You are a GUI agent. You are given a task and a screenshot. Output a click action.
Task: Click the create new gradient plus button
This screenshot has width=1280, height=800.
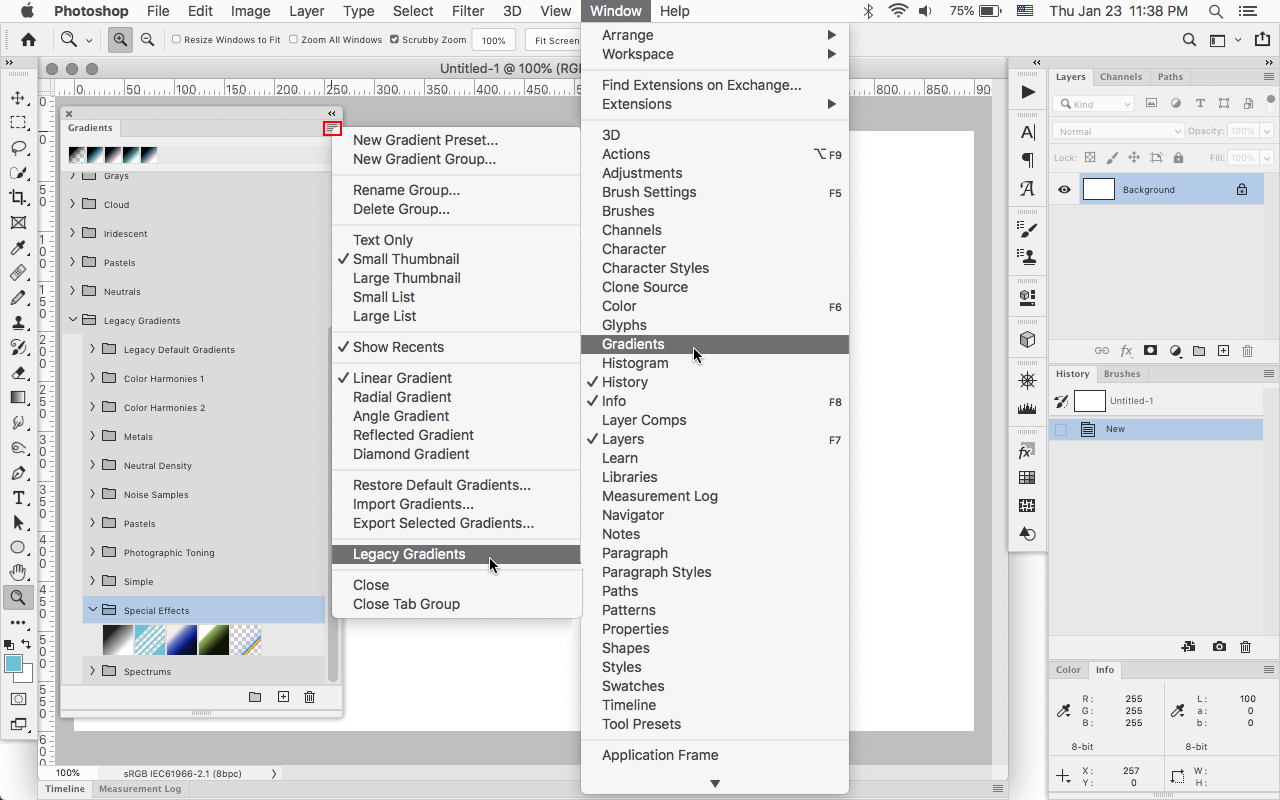point(283,697)
